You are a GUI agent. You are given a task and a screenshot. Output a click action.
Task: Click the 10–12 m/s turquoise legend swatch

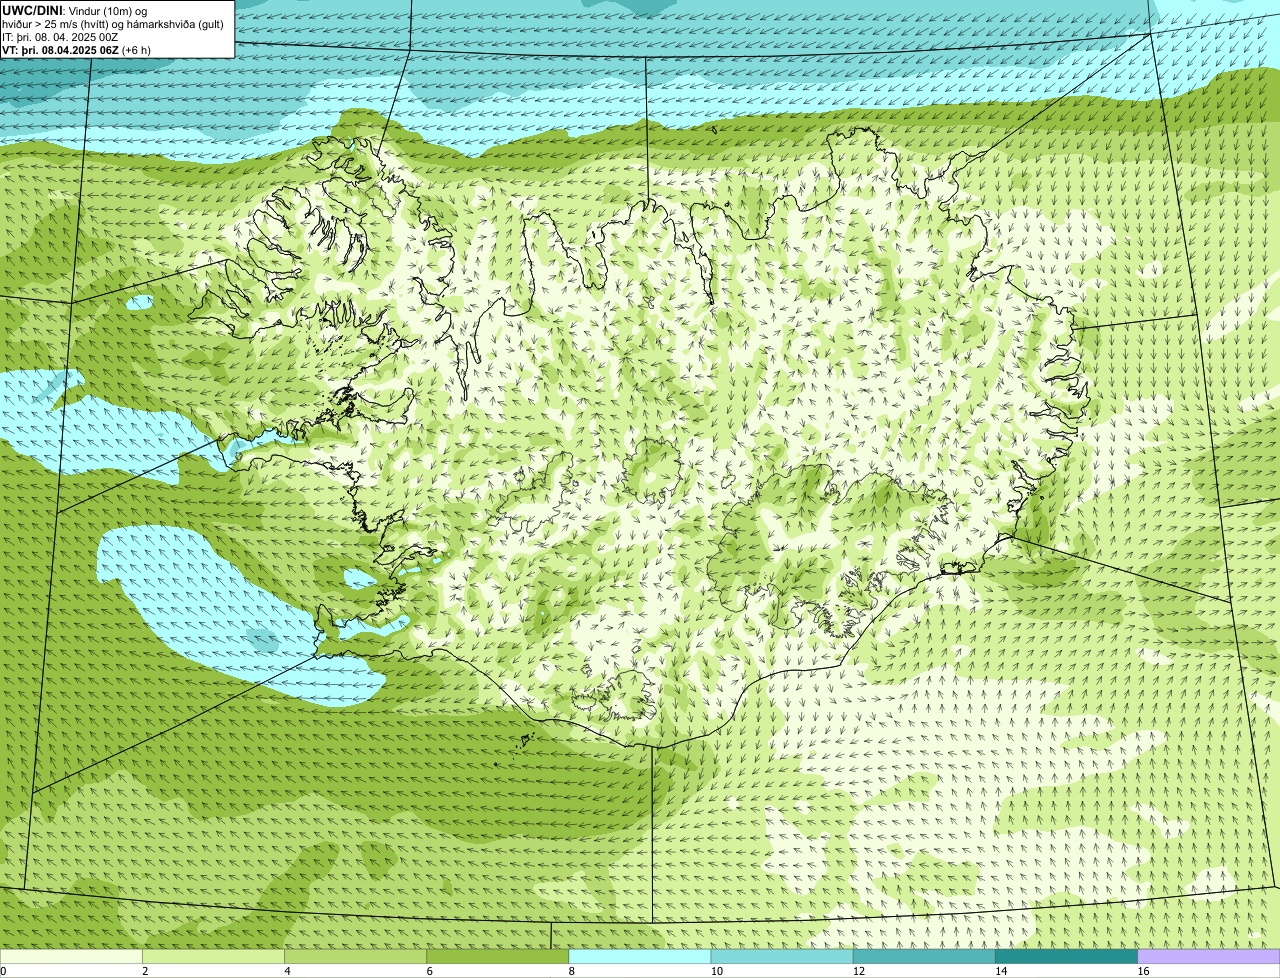[782, 956]
